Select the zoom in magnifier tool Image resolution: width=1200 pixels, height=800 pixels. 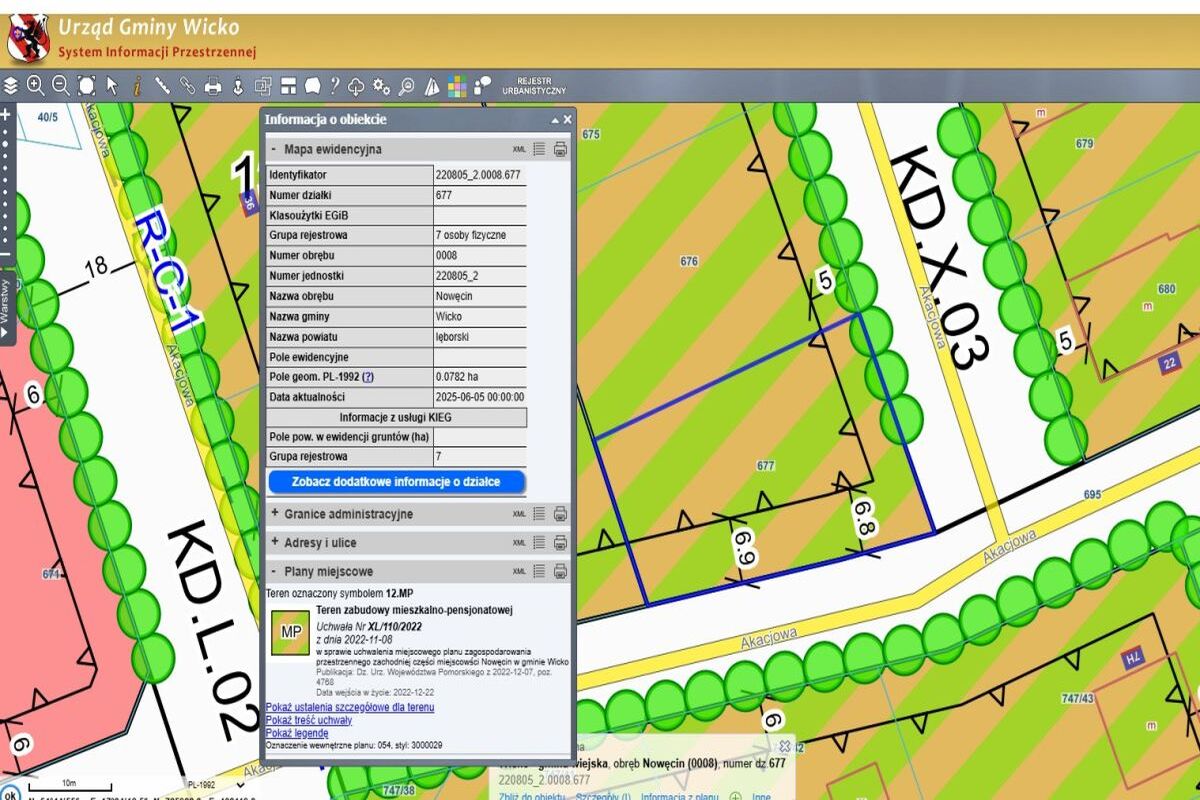click(36, 86)
